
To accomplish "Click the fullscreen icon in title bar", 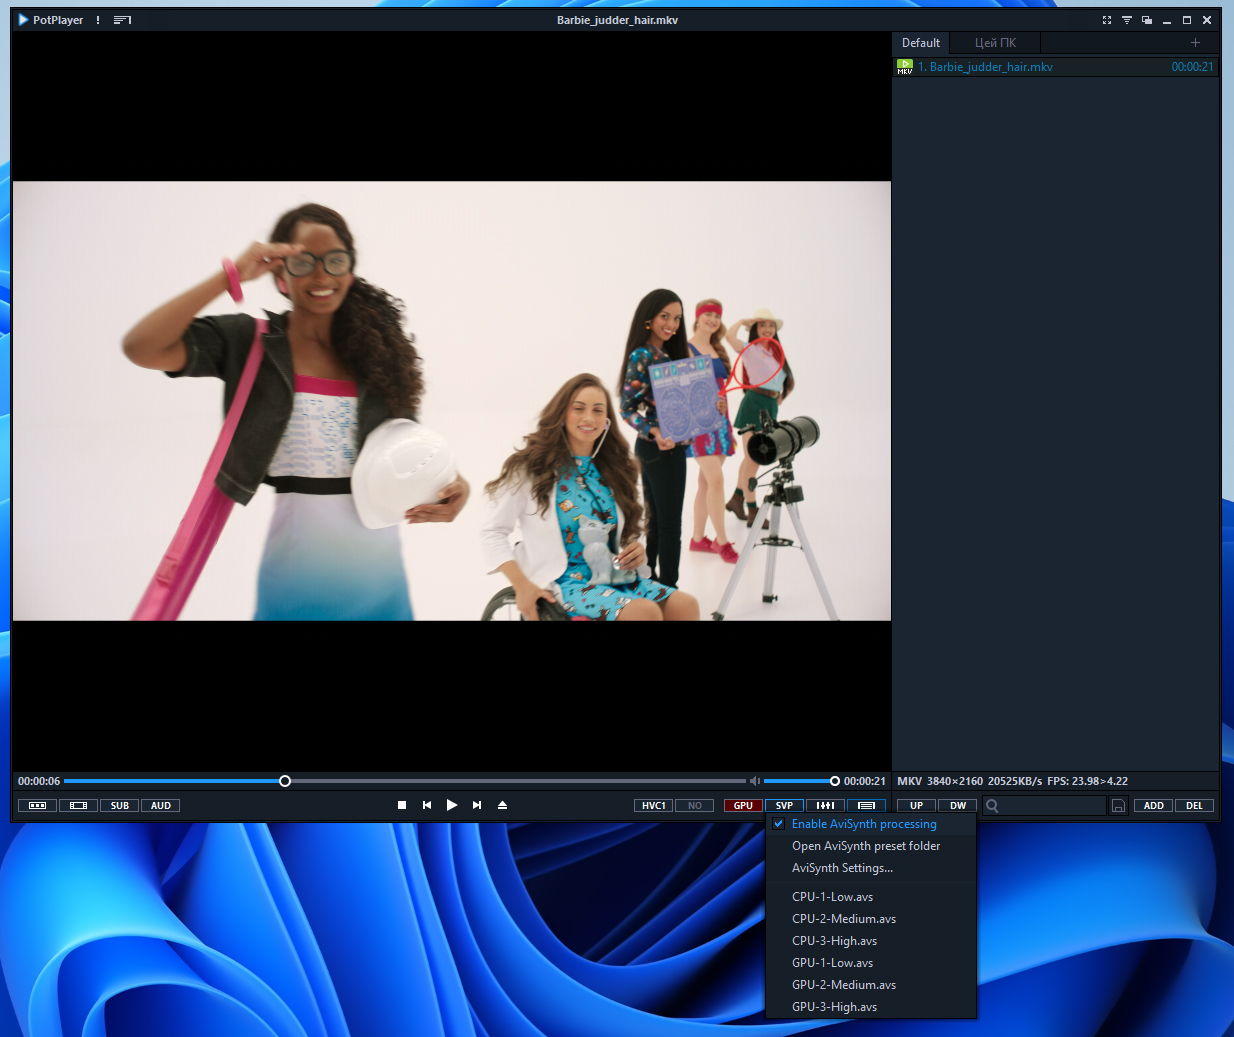I will pos(1107,20).
